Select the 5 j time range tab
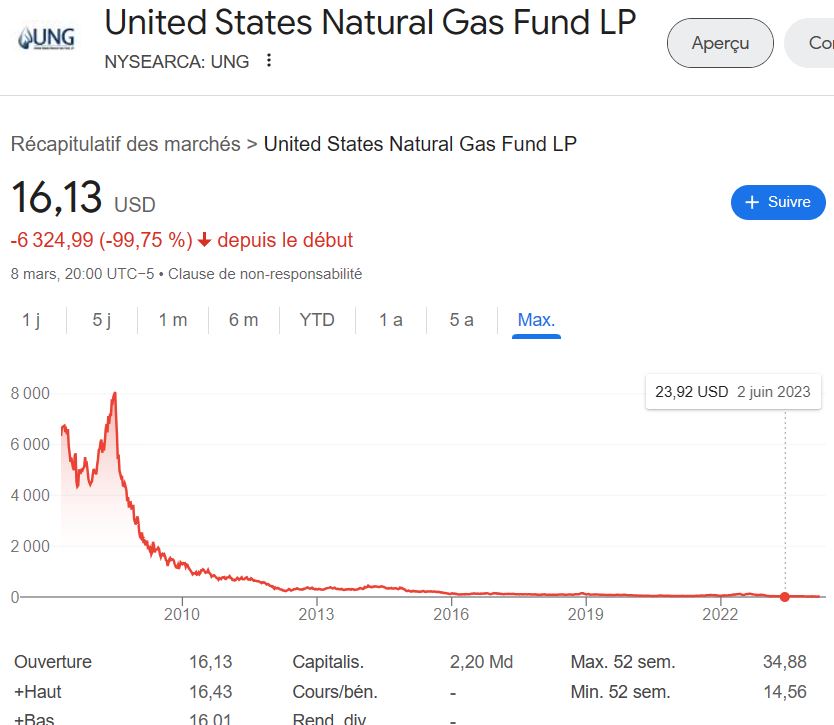Viewport: 834px width, 725px height. tap(102, 320)
